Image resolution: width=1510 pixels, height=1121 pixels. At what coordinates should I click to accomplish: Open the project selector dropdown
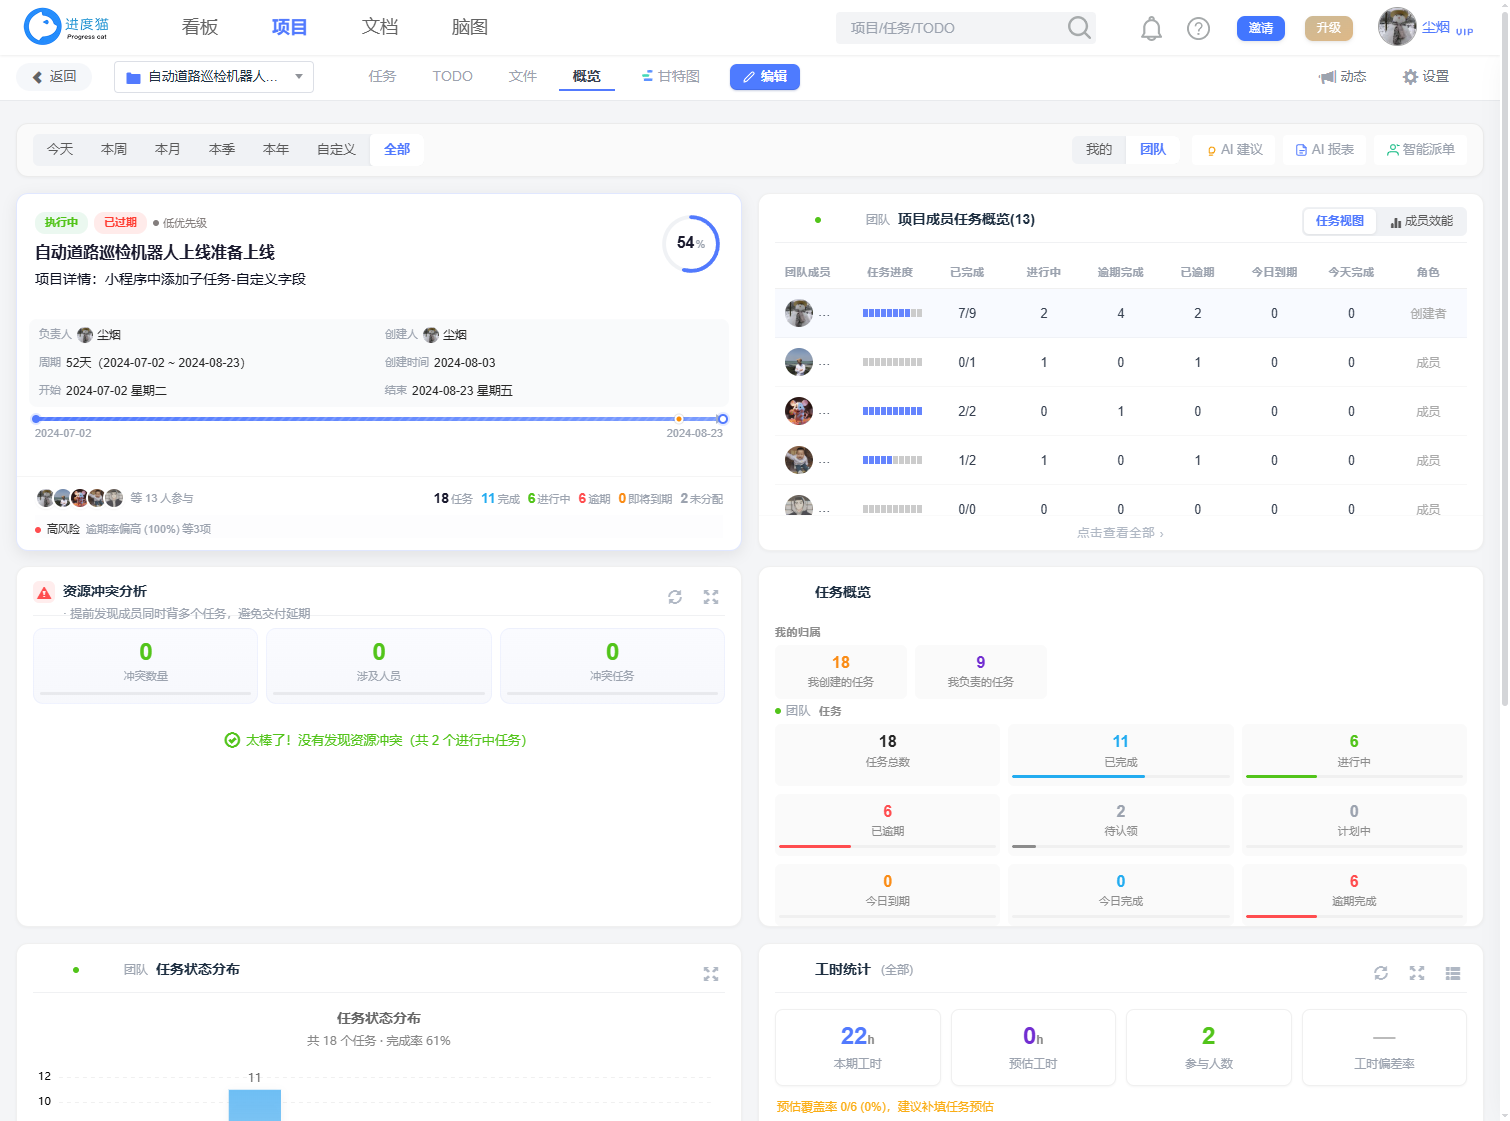tap(214, 77)
